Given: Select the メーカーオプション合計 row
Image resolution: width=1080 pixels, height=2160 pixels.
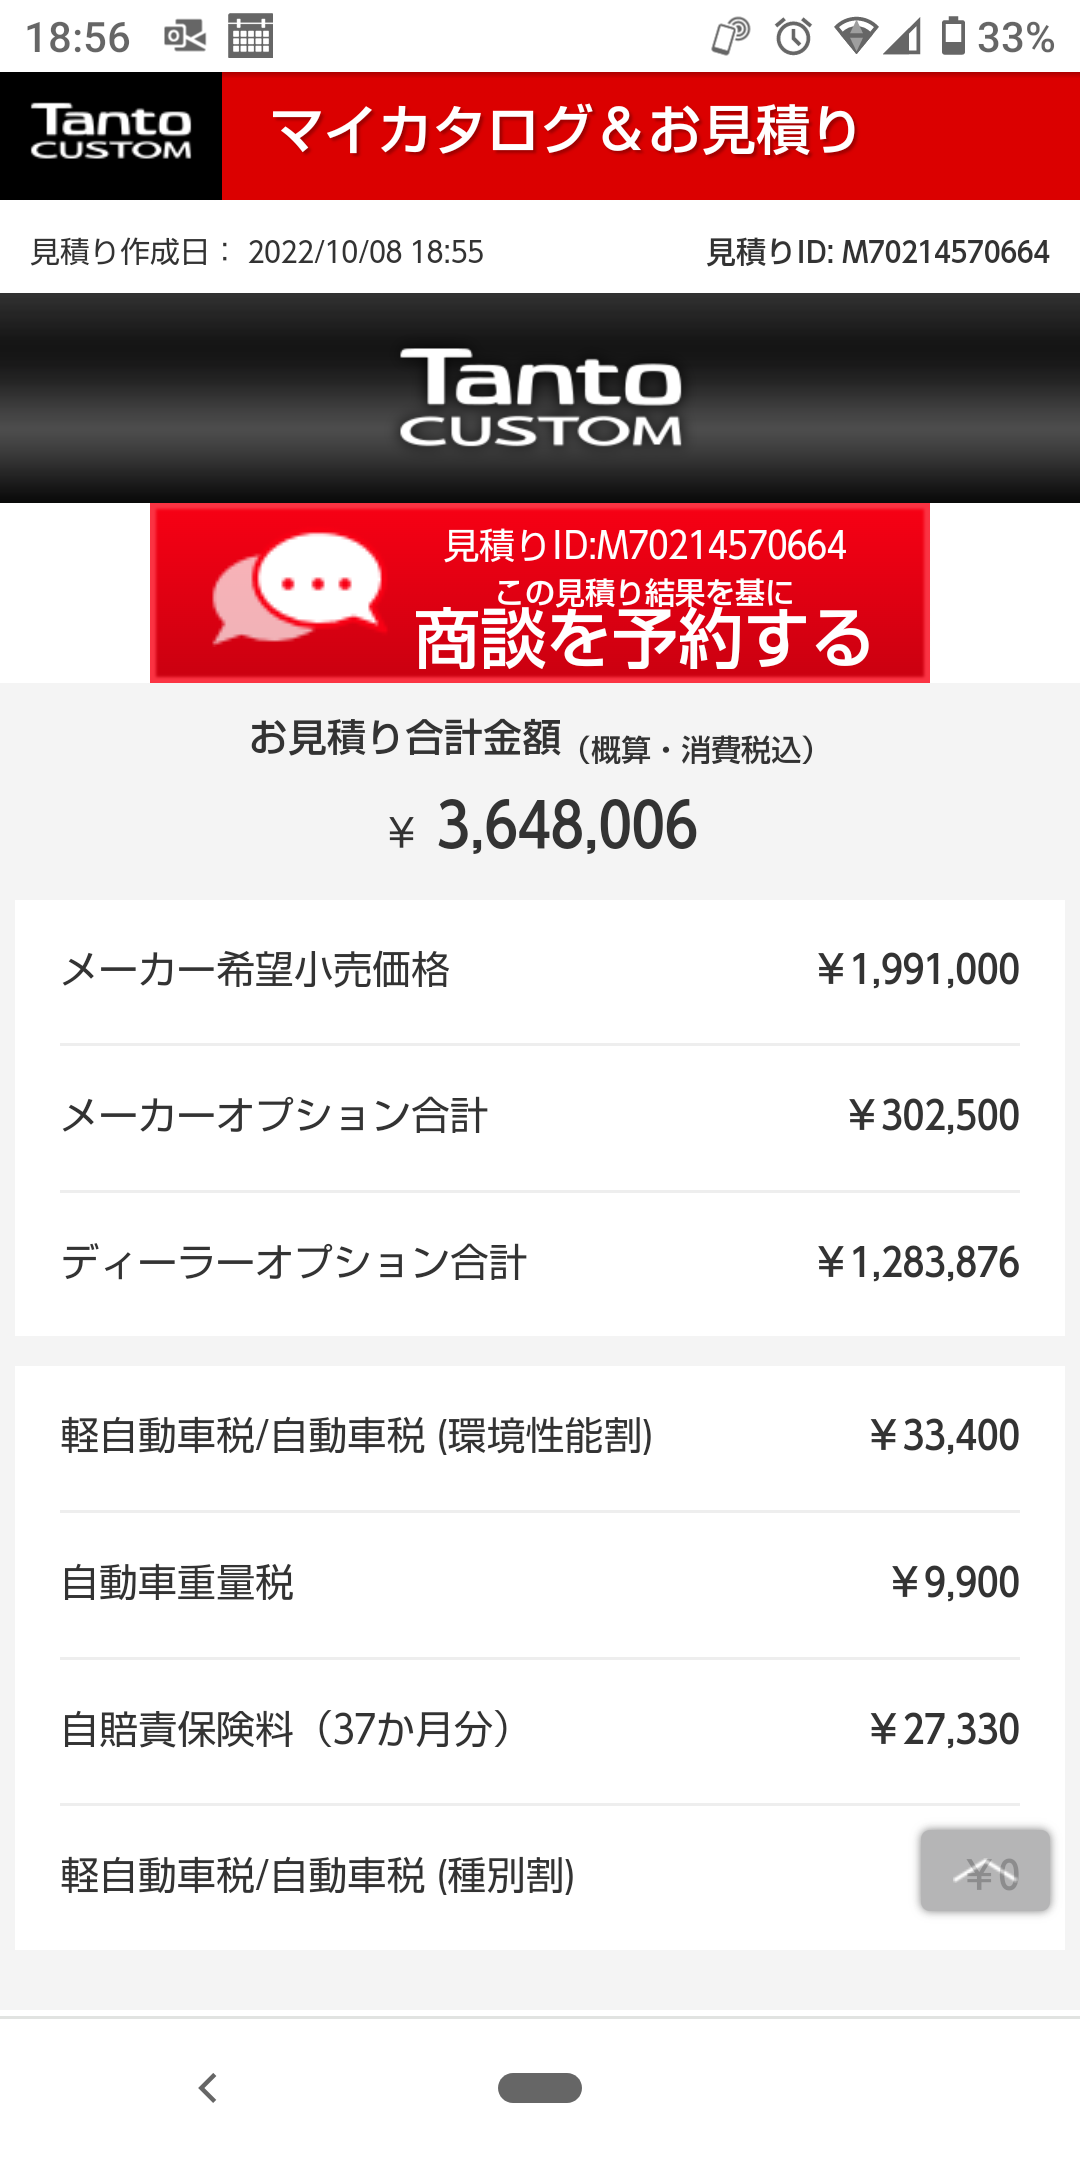Looking at the screenshot, I should 540,1117.
